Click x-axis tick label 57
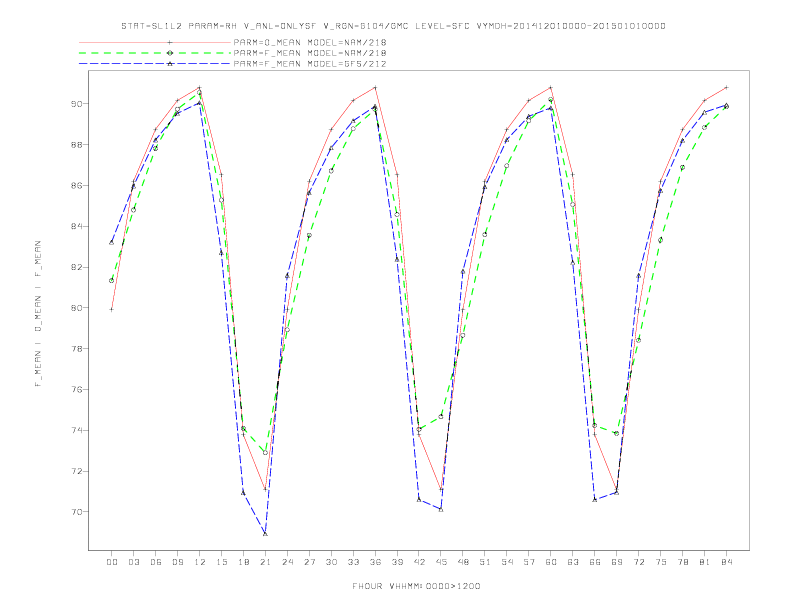The width and height of the screenshot is (792, 612). pyautogui.click(x=529, y=562)
